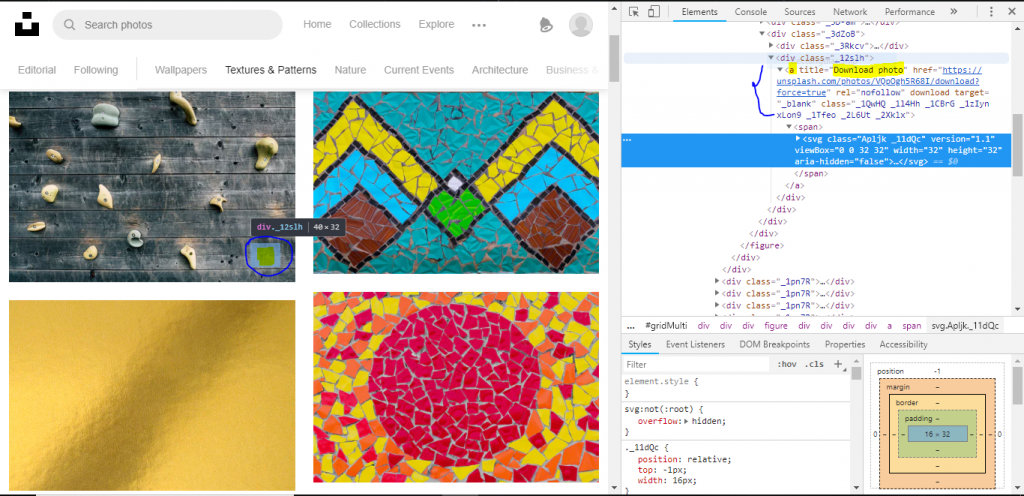The height and width of the screenshot is (496, 1024).
Task: Open the Performance tab
Action: coord(910,12)
